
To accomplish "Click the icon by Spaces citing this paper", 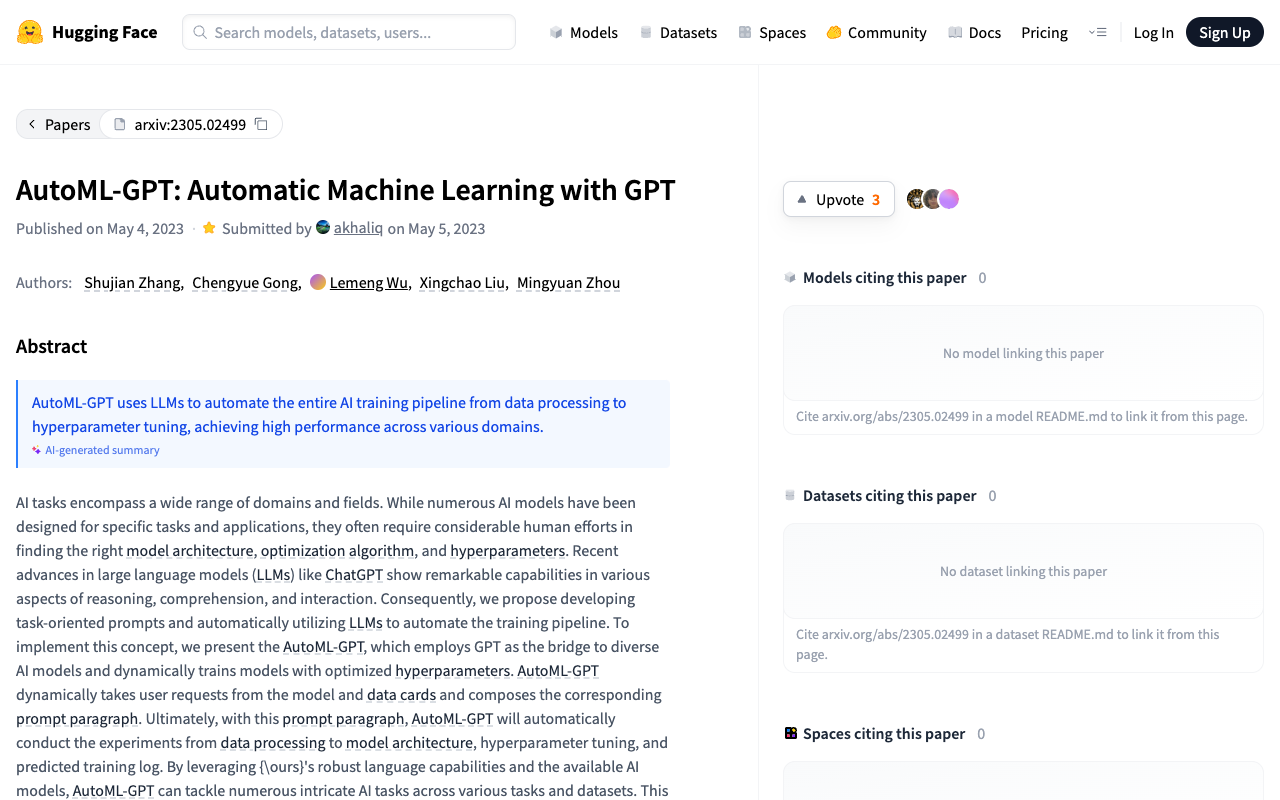I will (790, 733).
